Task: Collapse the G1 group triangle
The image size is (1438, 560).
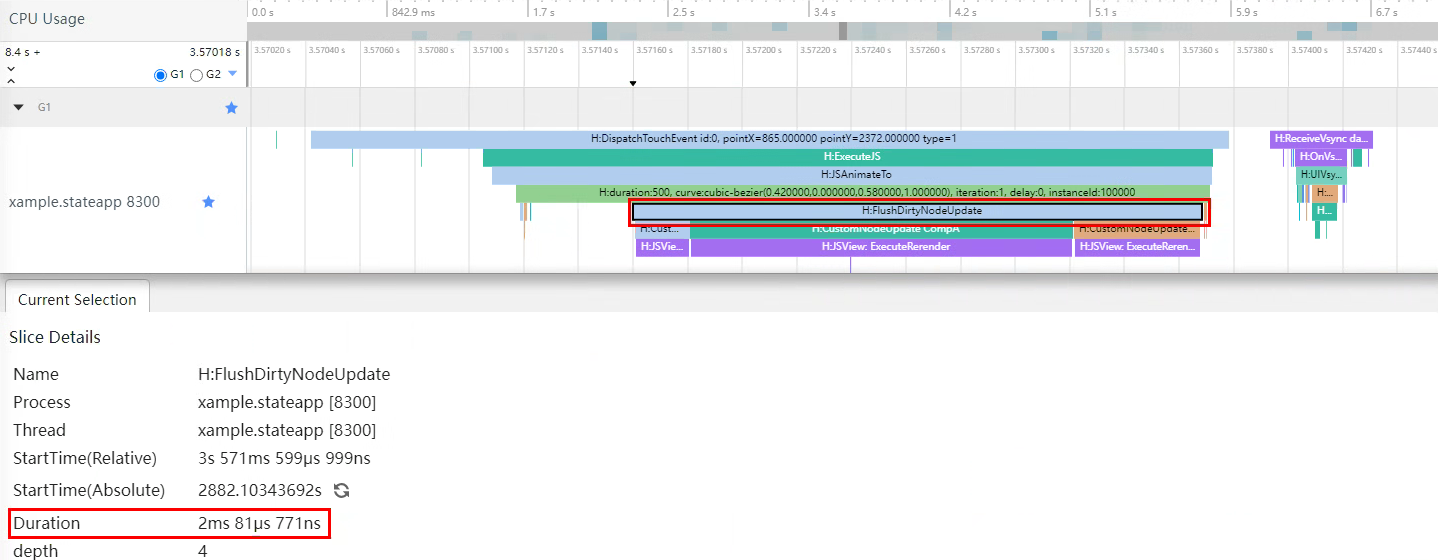Action: click(18, 107)
